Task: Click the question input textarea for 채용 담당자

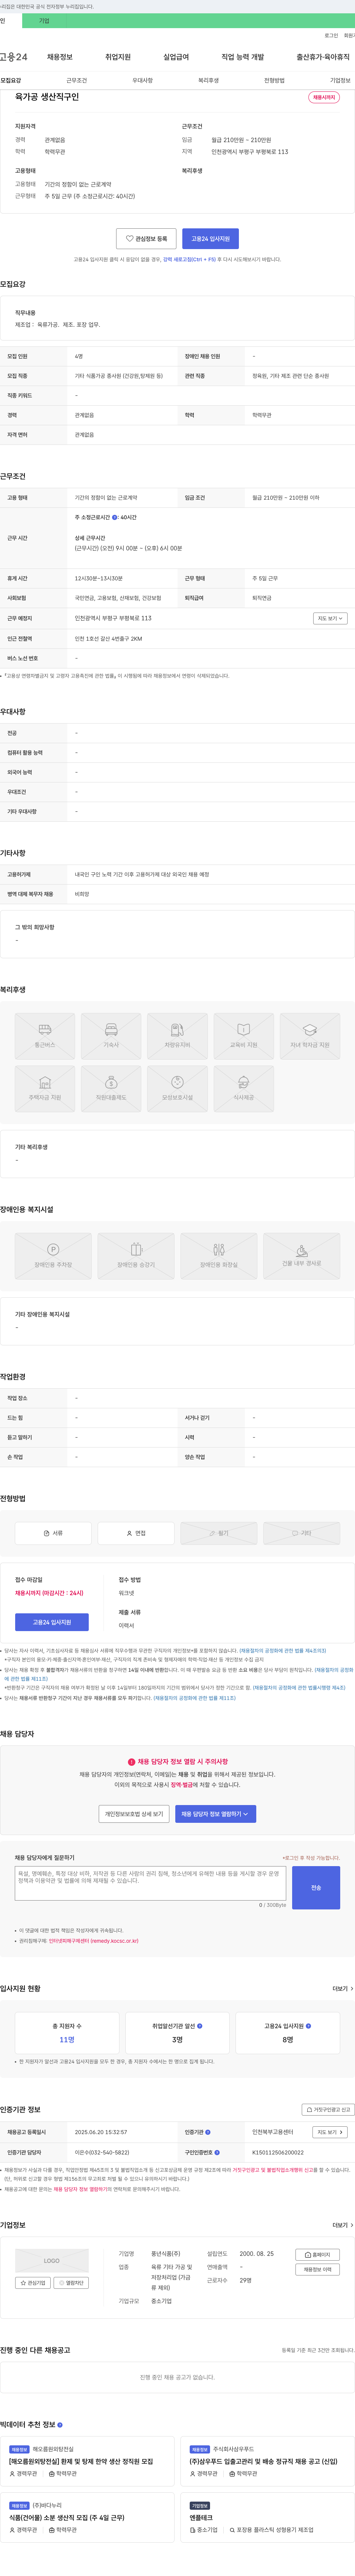Action: tap(151, 1884)
